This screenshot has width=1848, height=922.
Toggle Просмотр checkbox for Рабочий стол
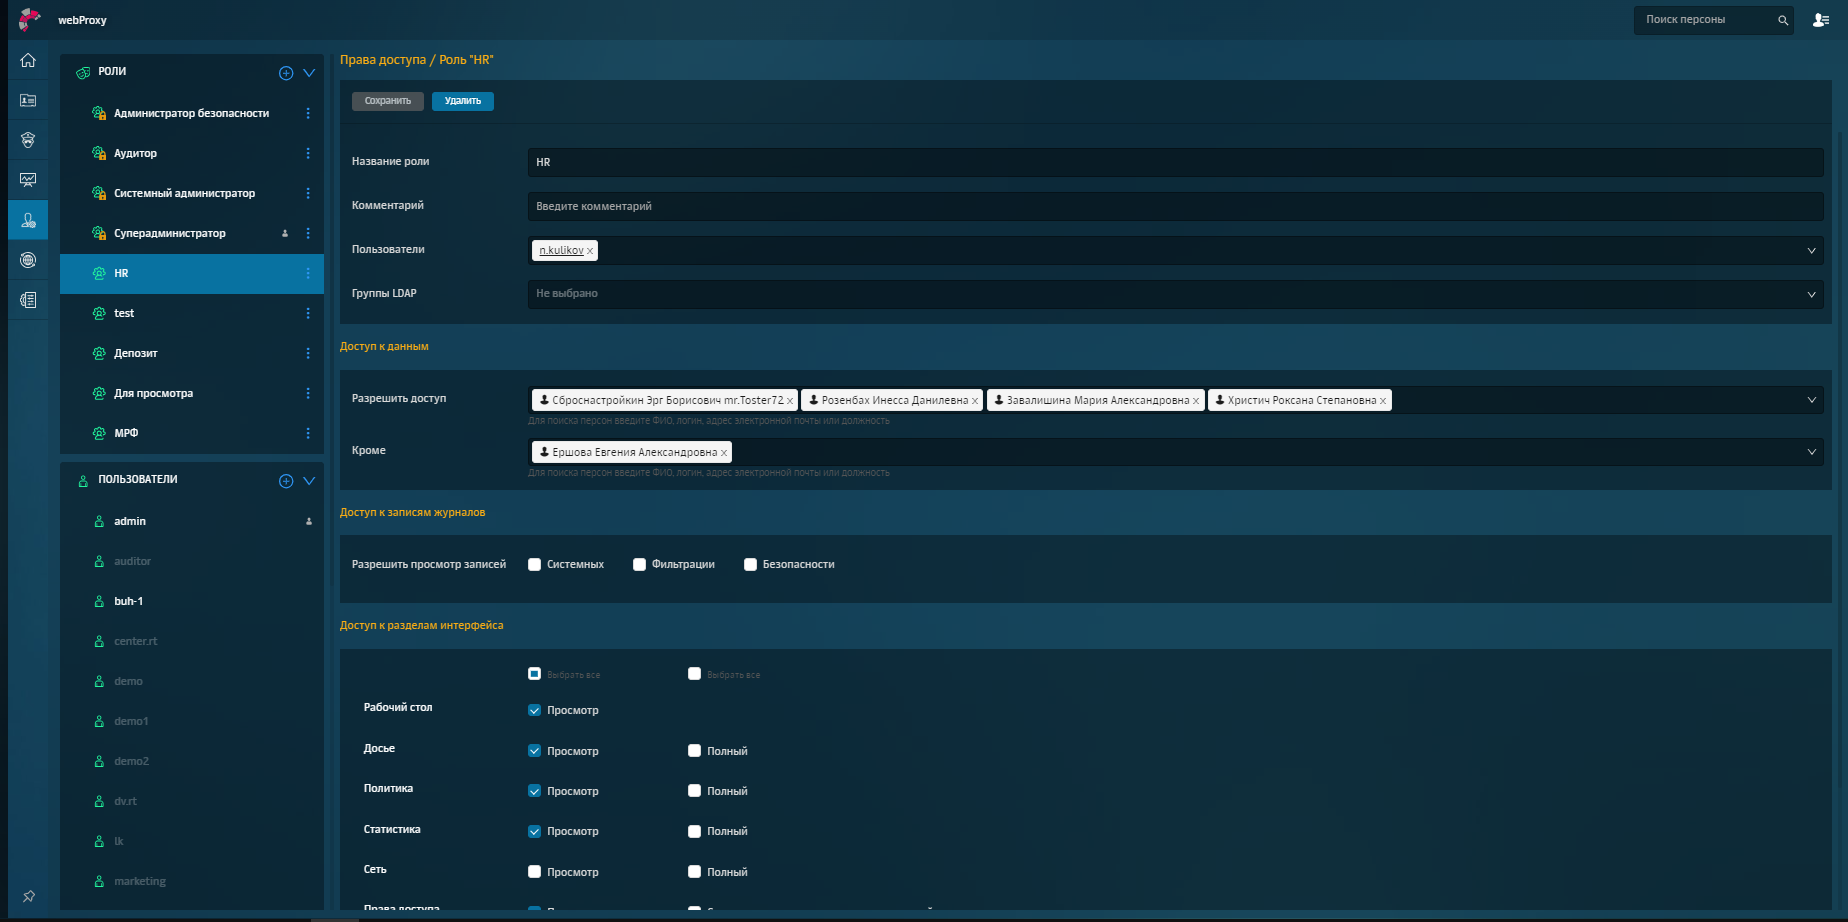[535, 710]
